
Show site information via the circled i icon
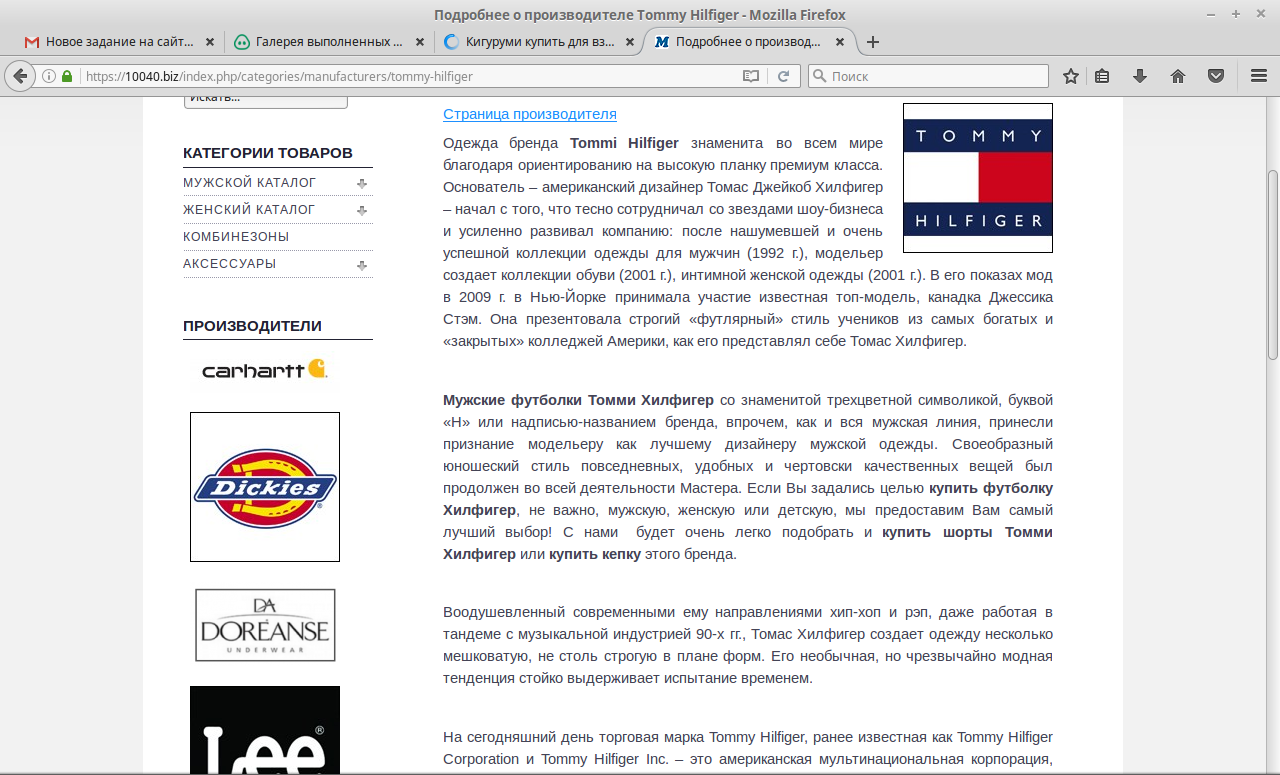click(48, 76)
